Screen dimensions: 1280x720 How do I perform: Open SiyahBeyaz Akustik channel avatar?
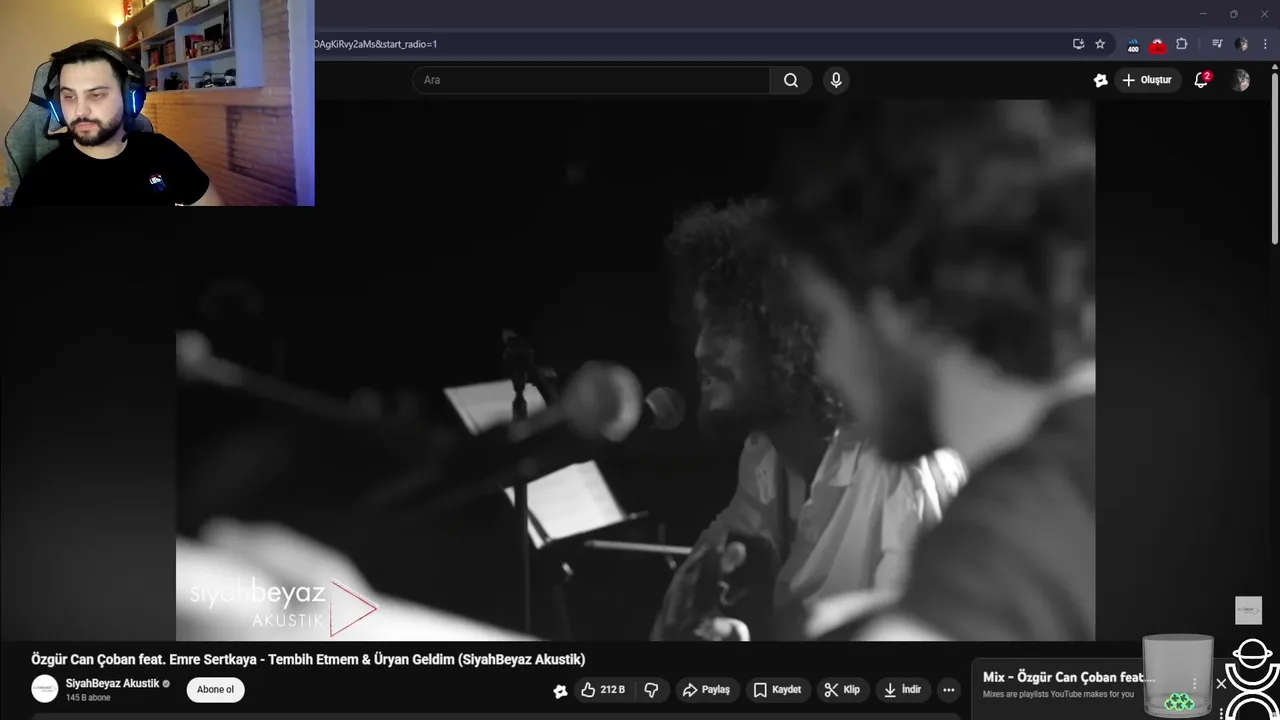(45, 689)
